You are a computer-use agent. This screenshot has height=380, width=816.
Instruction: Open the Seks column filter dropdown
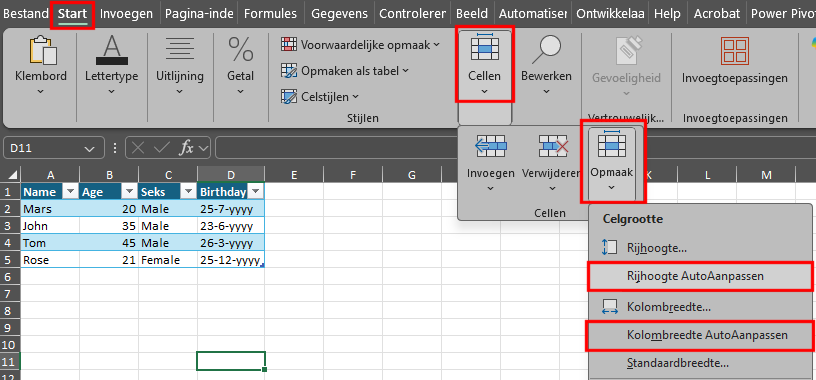(188, 192)
